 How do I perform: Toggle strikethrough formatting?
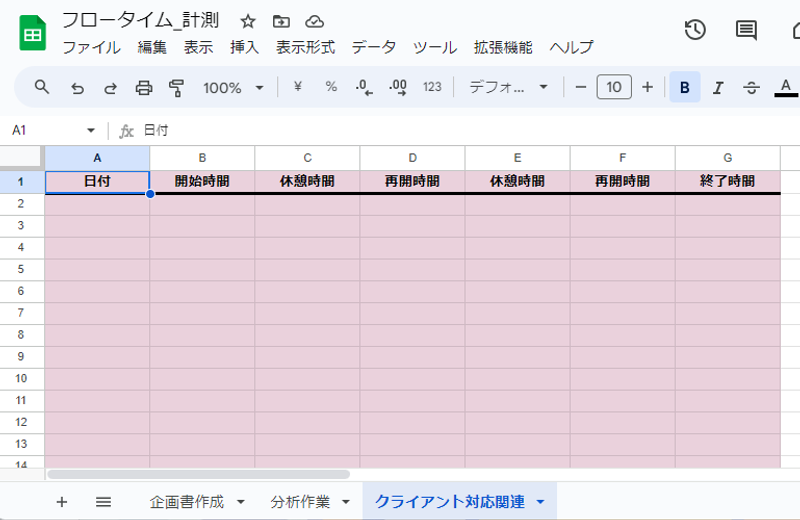(x=751, y=88)
